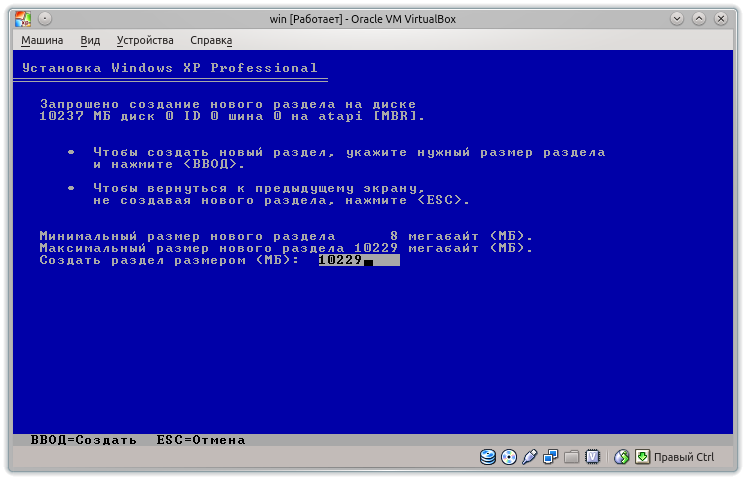The image size is (746, 480).
Task: Open the Вид menu
Action: point(90,40)
